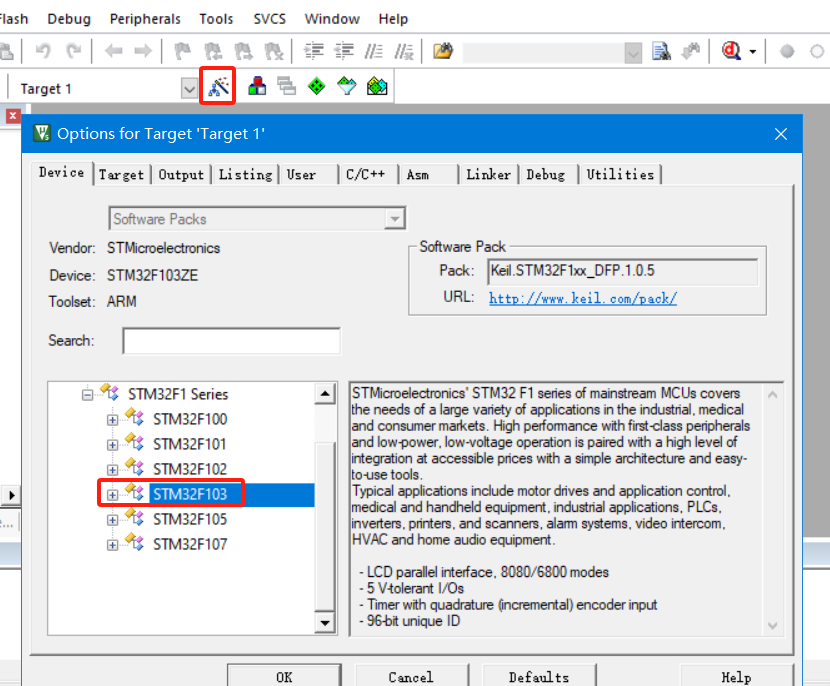Switch to the C/C++ tab
Image resolution: width=830 pixels, height=686 pixels.
[x=368, y=175]
